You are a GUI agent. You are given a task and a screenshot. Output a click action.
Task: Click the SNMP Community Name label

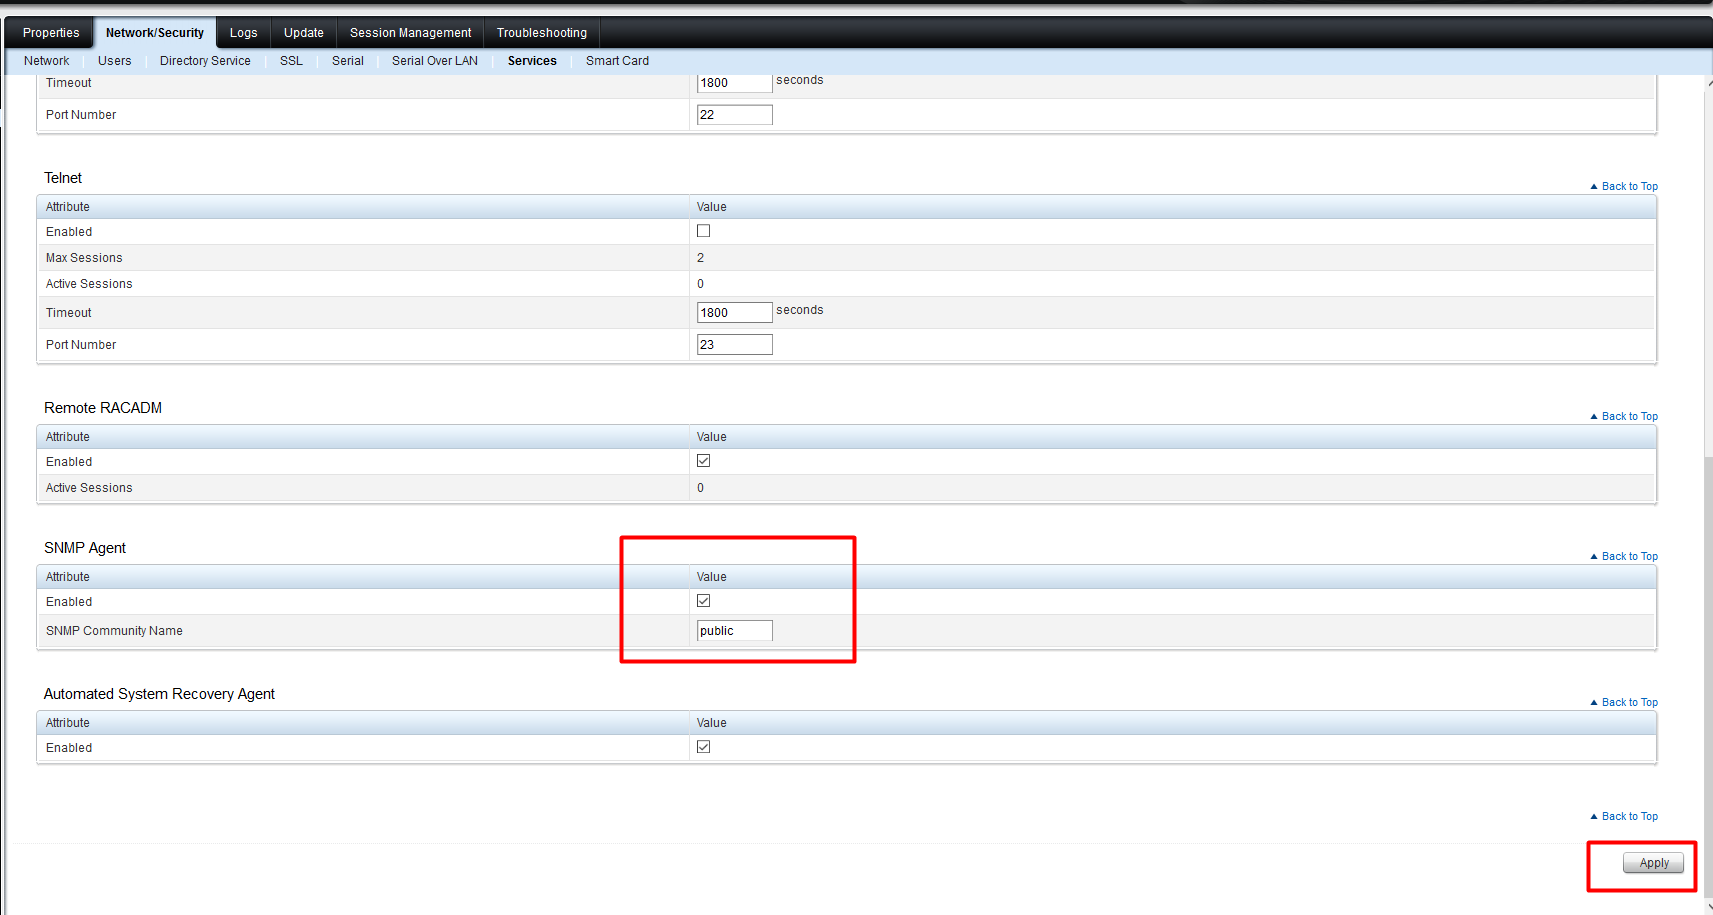pos(114,631)
